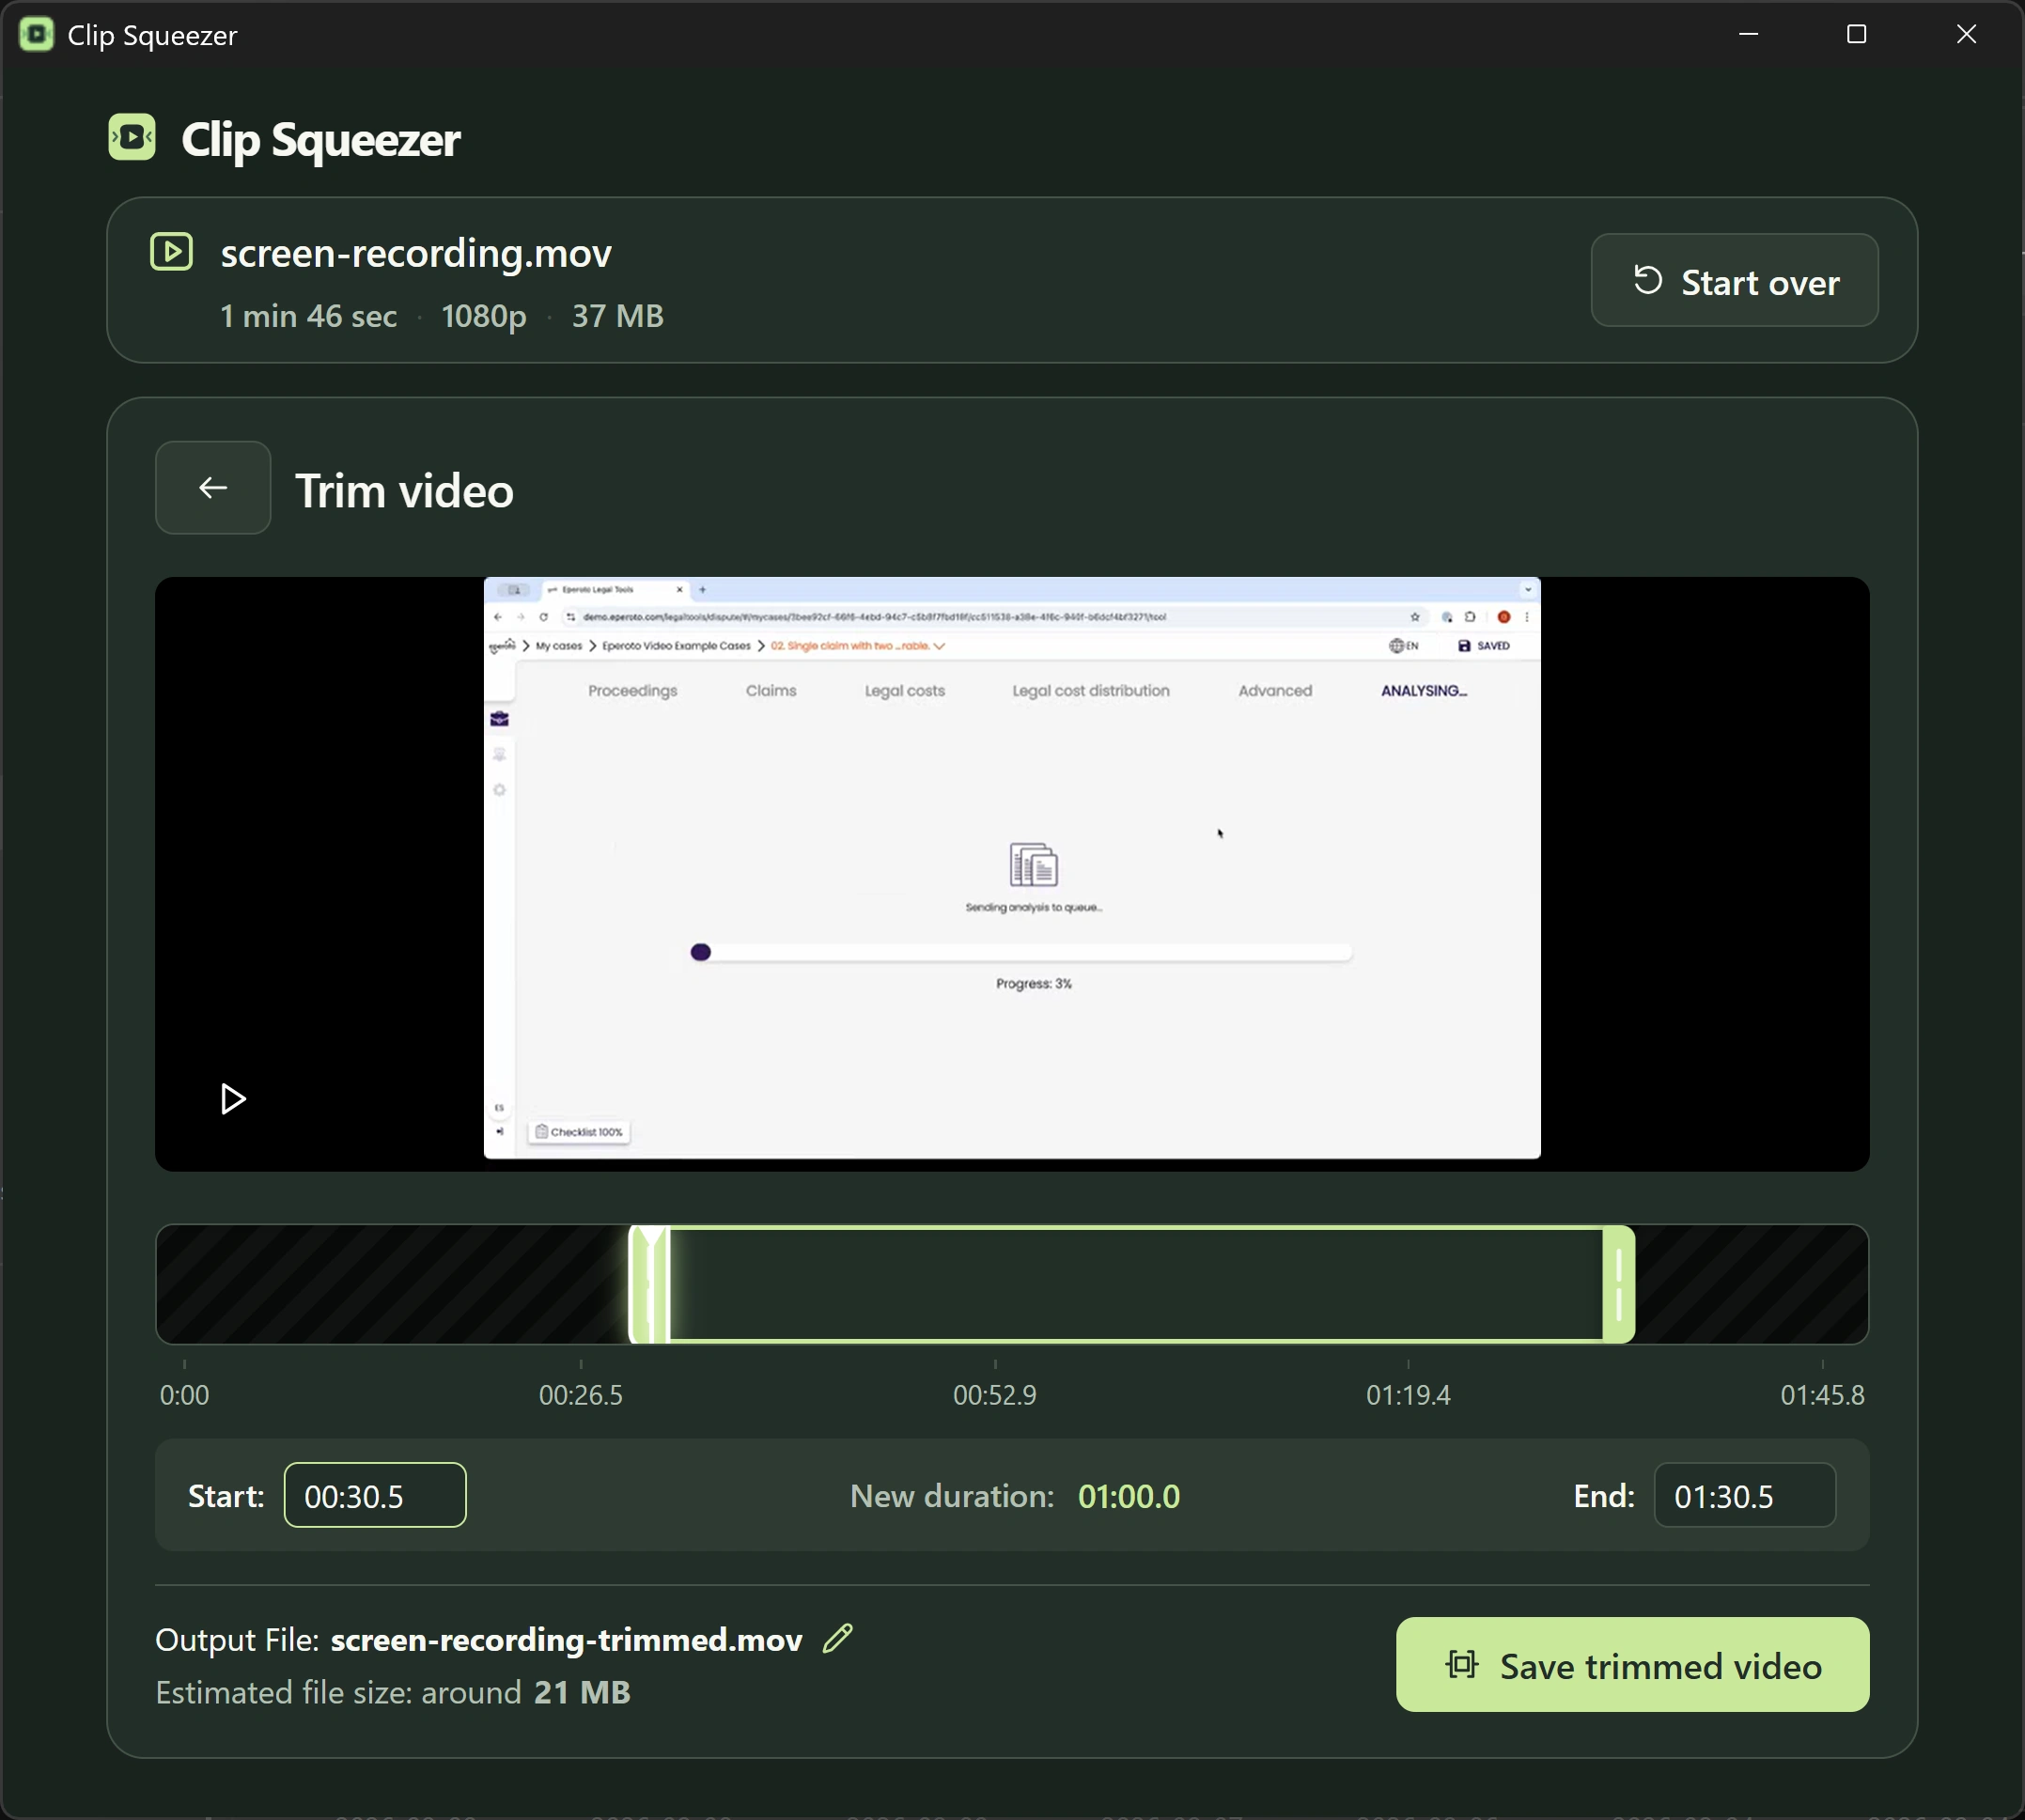Viewport: 2025px width, 1820px height.
Task: Minimize the Clip Squeezer window
Action: click(1748, 34)
